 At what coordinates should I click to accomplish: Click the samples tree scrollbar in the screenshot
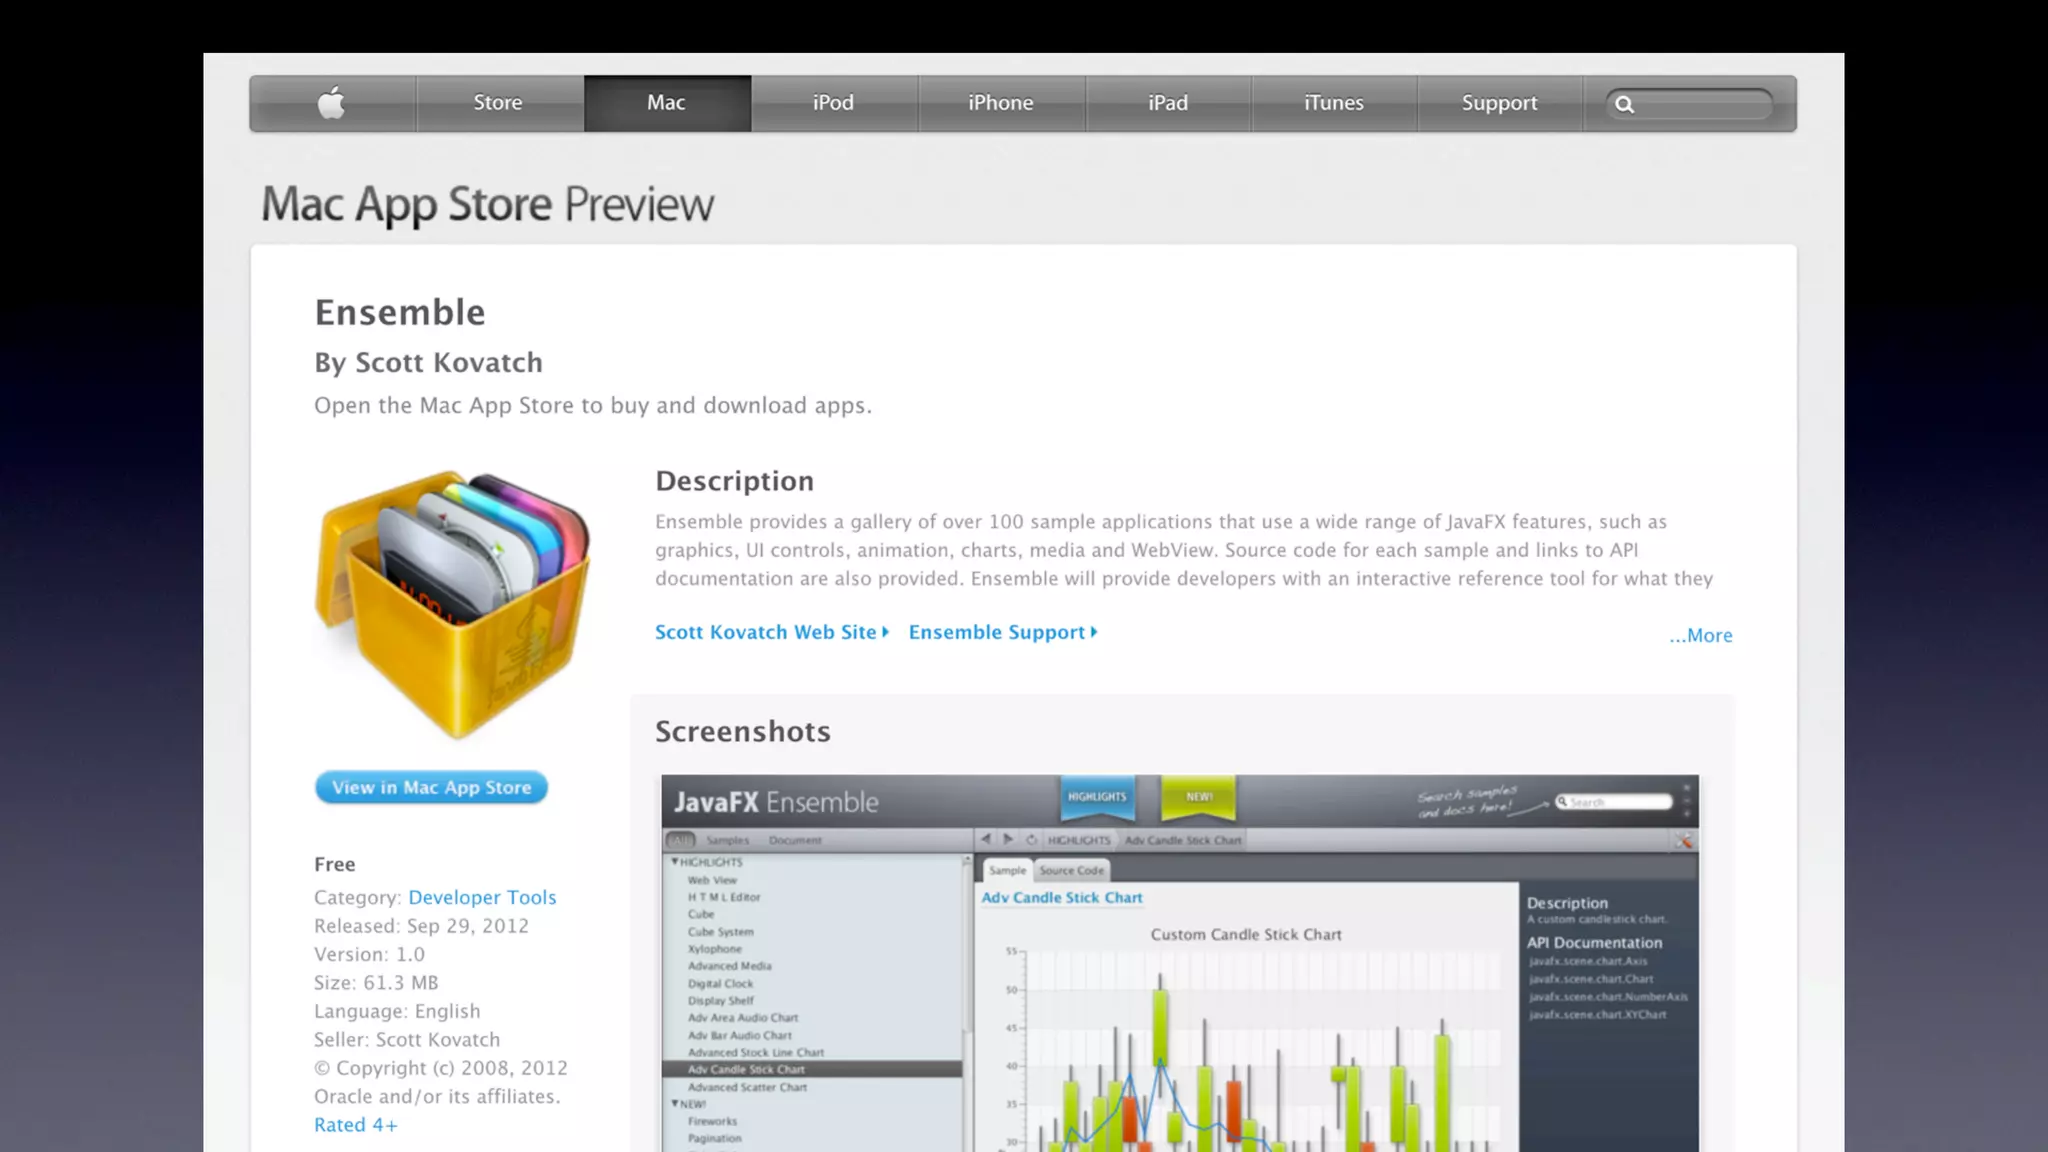967,950
